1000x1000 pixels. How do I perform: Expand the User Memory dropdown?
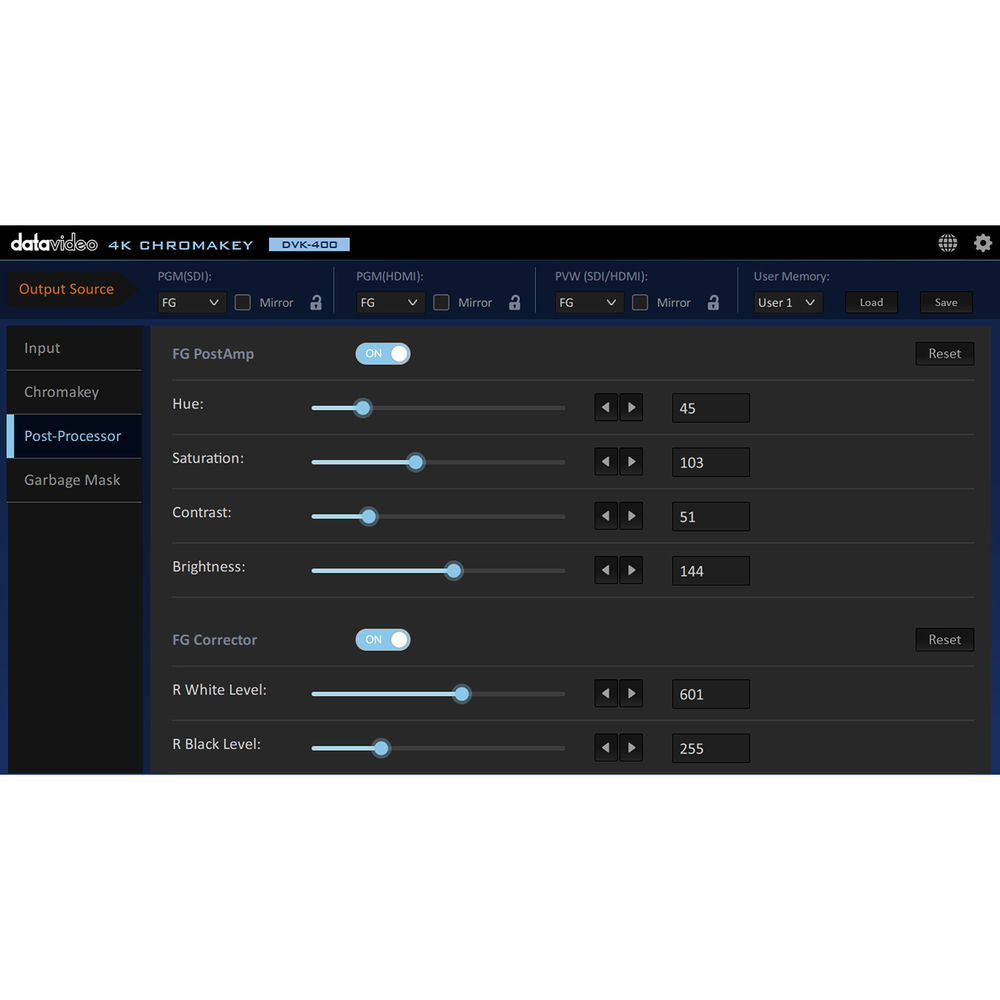click(788, 302)
